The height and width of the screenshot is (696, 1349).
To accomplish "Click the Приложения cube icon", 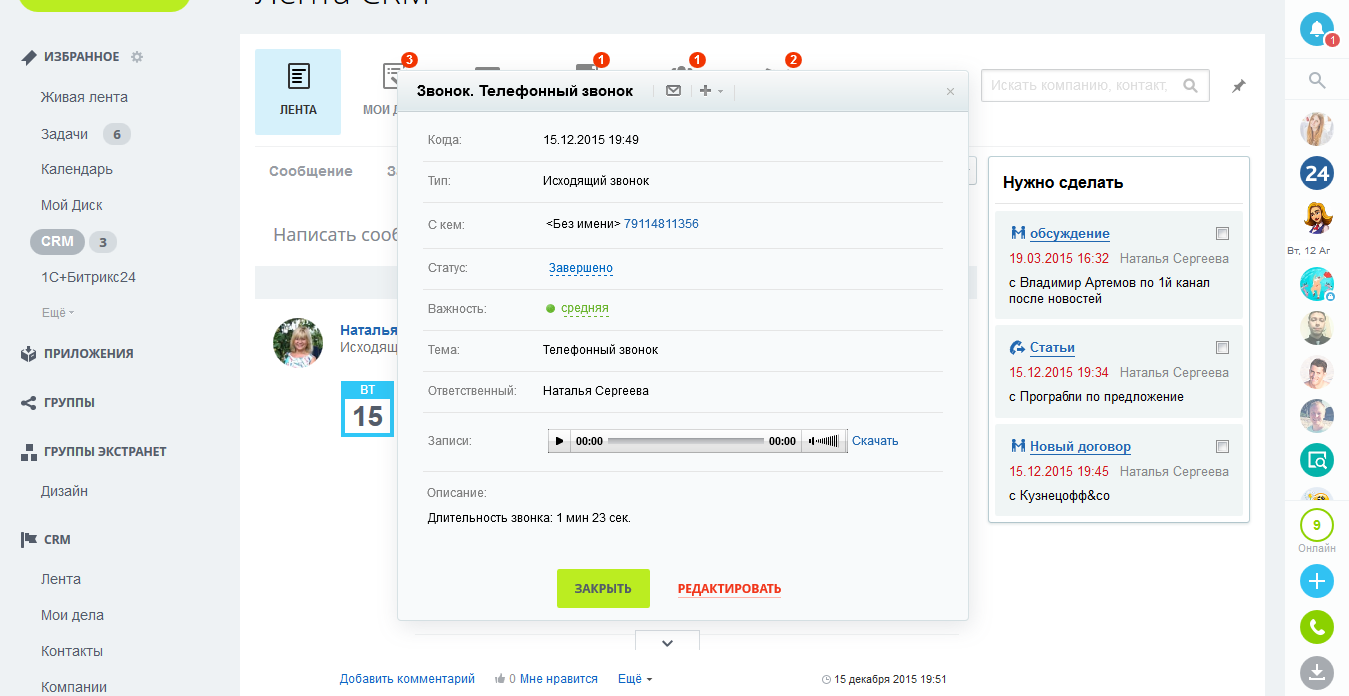I will coord(29,353).
